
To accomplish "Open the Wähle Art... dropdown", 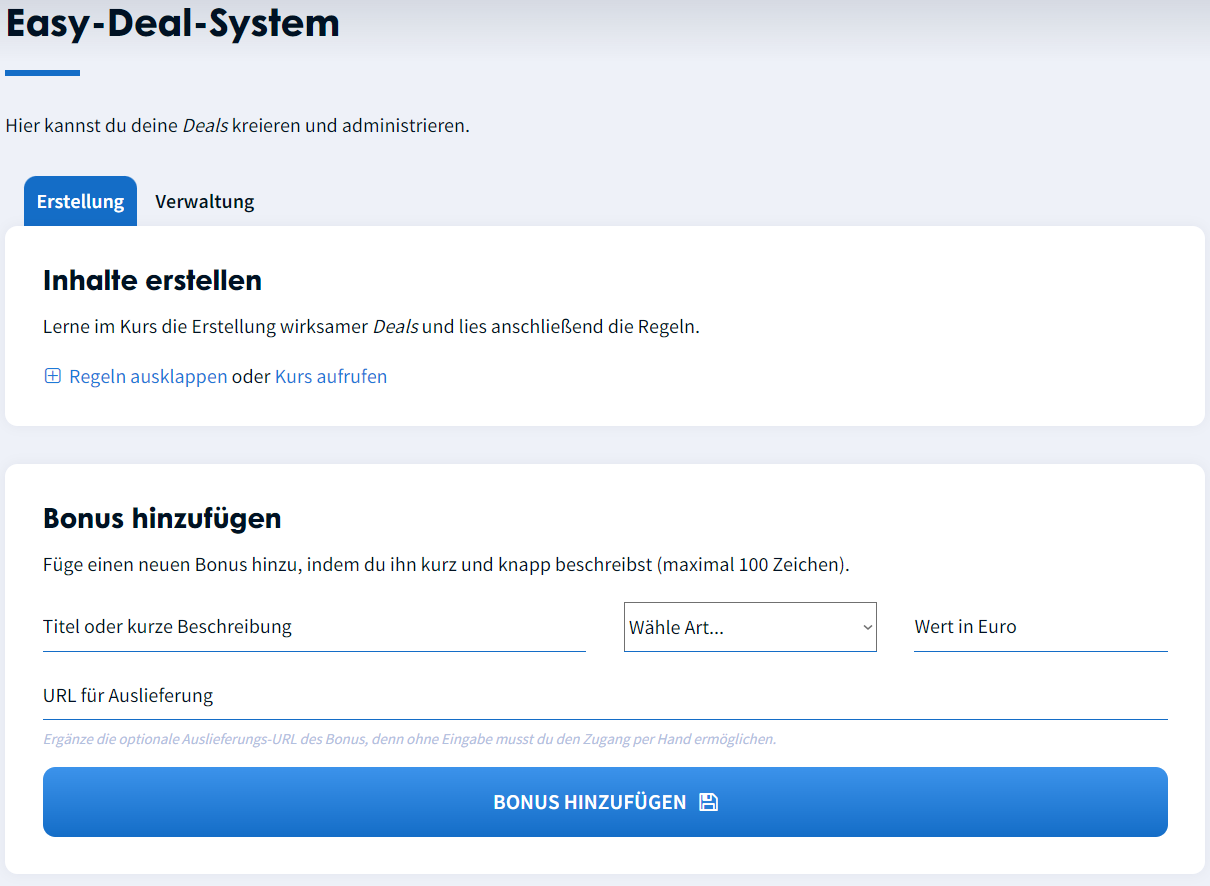I will coord(750,627).
